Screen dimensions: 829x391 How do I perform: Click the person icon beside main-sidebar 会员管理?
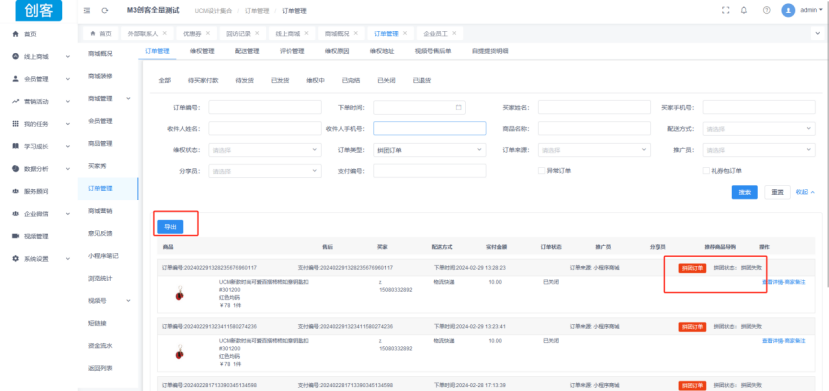15,79
